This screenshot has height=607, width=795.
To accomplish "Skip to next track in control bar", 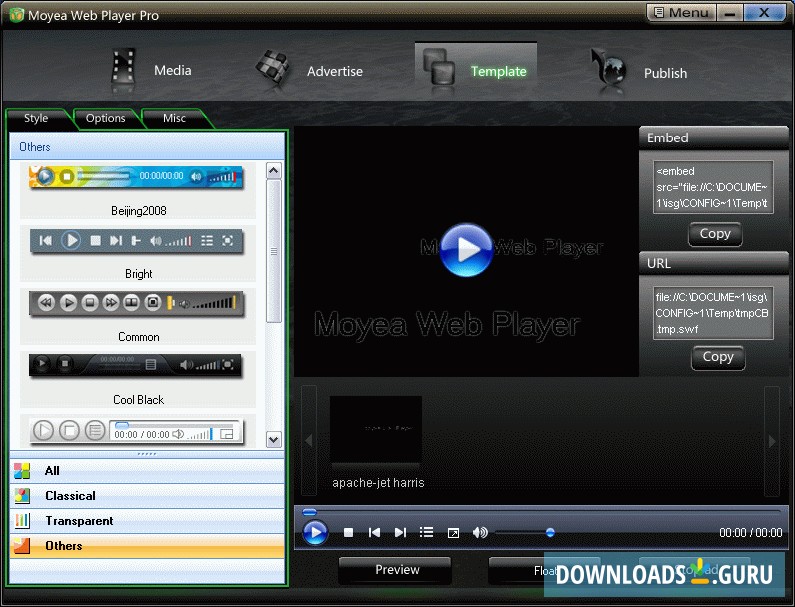I will point(400,532).
